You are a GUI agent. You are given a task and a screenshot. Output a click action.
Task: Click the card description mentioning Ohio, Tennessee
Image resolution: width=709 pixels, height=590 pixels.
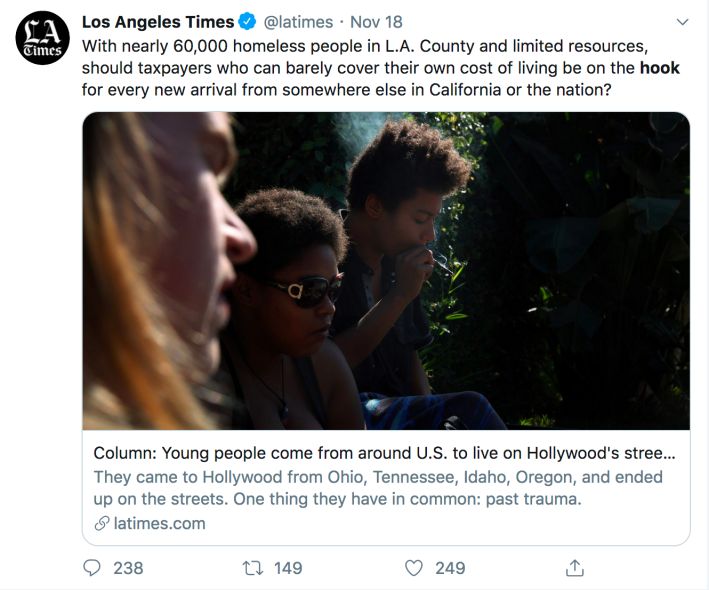[378, 488]
